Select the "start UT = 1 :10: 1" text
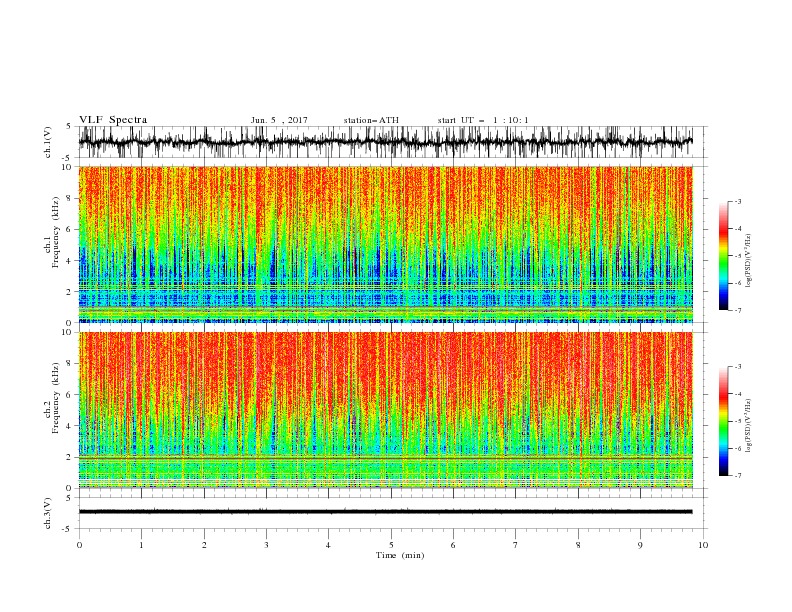 tap(483, 120)
